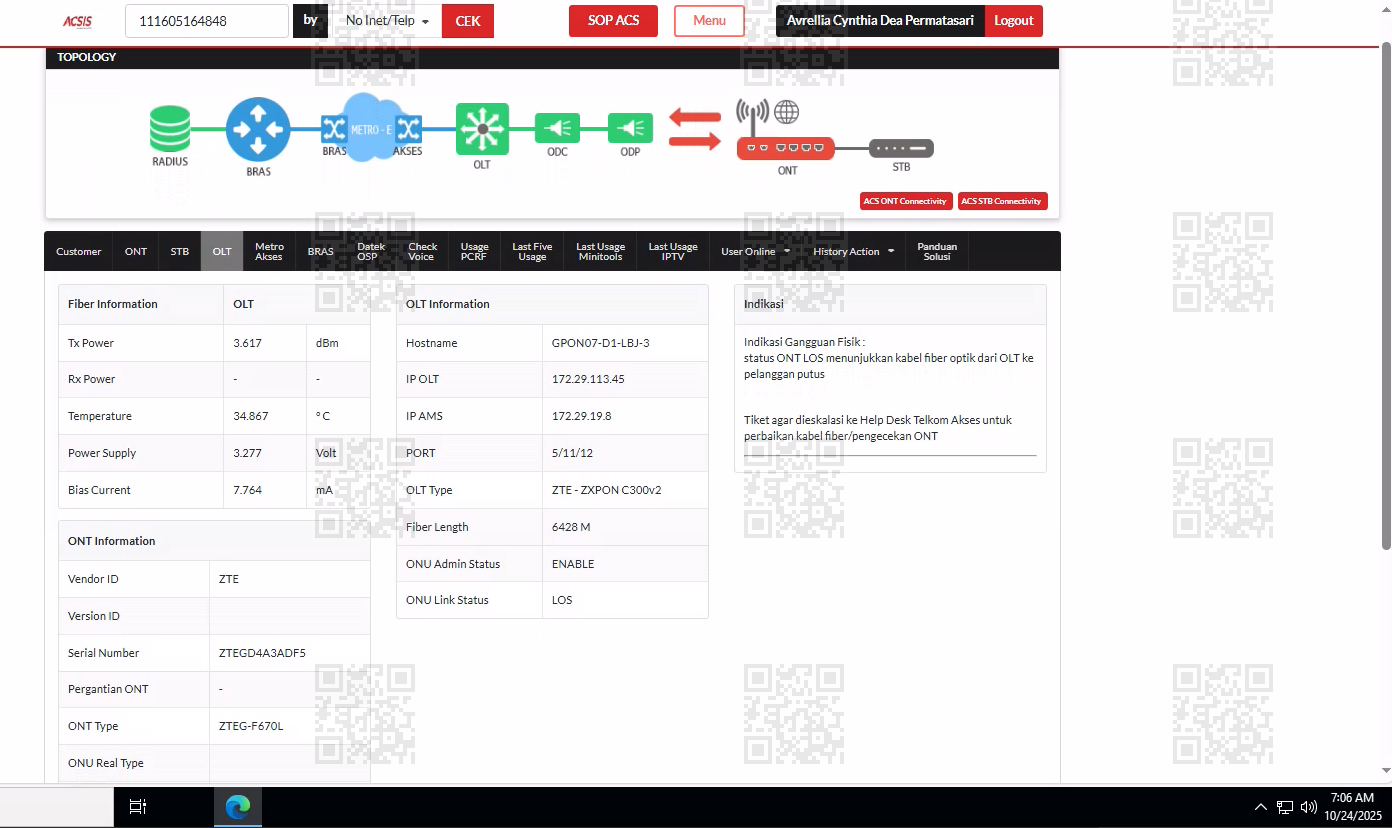Click user name Avrellia Cynthia Dea Permatasari
The image size is (1392, 828).
(880, 21)
